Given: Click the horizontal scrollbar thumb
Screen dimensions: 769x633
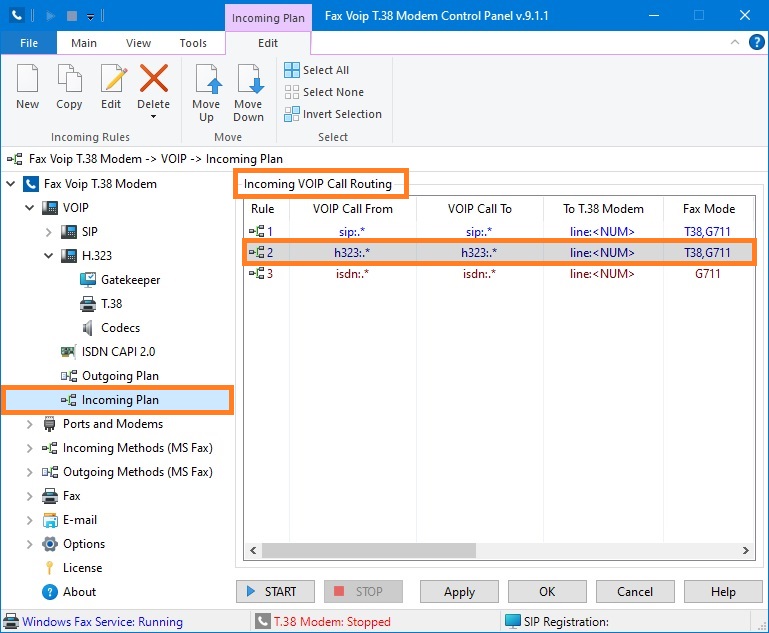Looking at the screenshot, I should point(369,550).
